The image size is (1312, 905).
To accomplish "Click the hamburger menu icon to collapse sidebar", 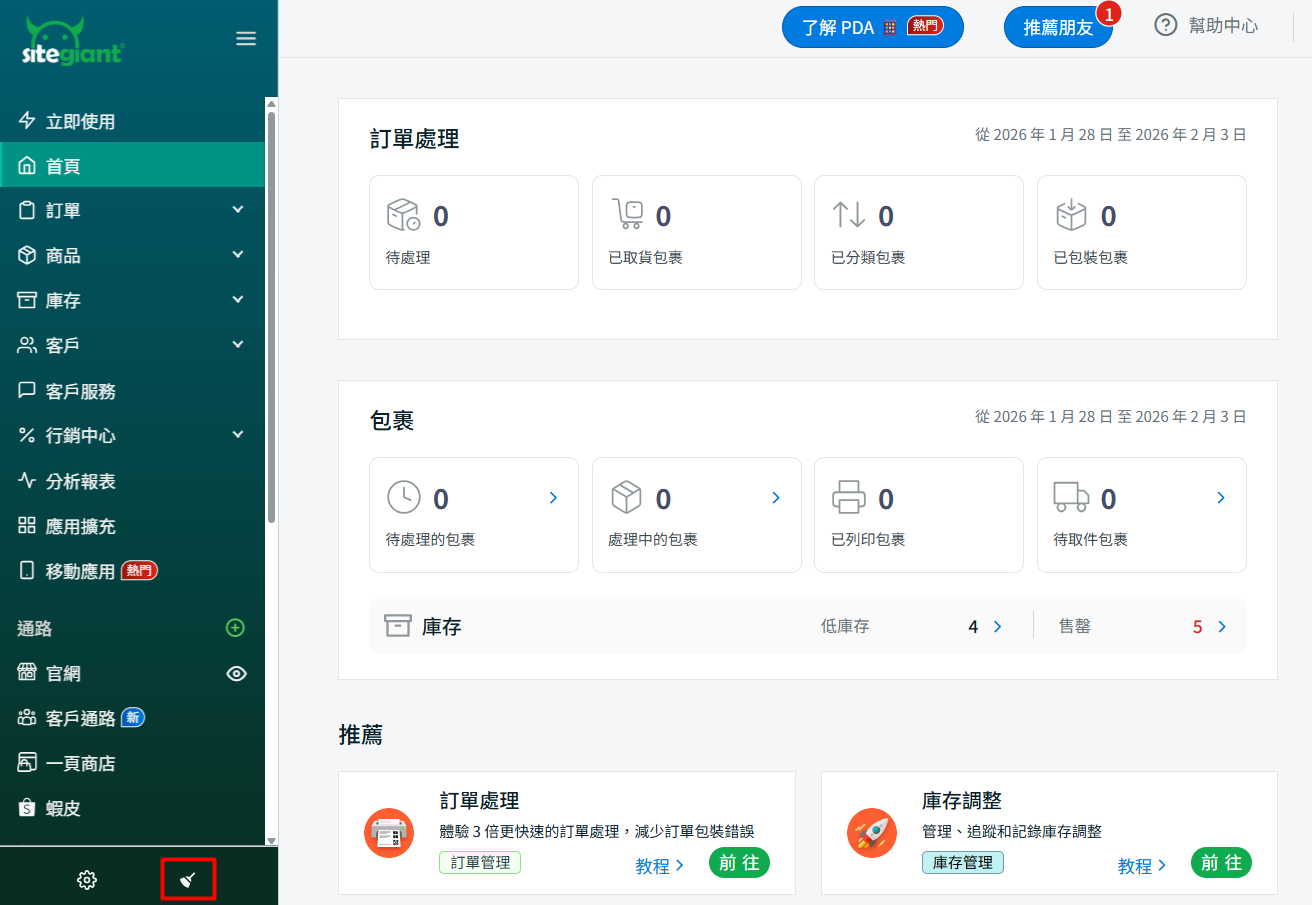I will tap(245, 39).
